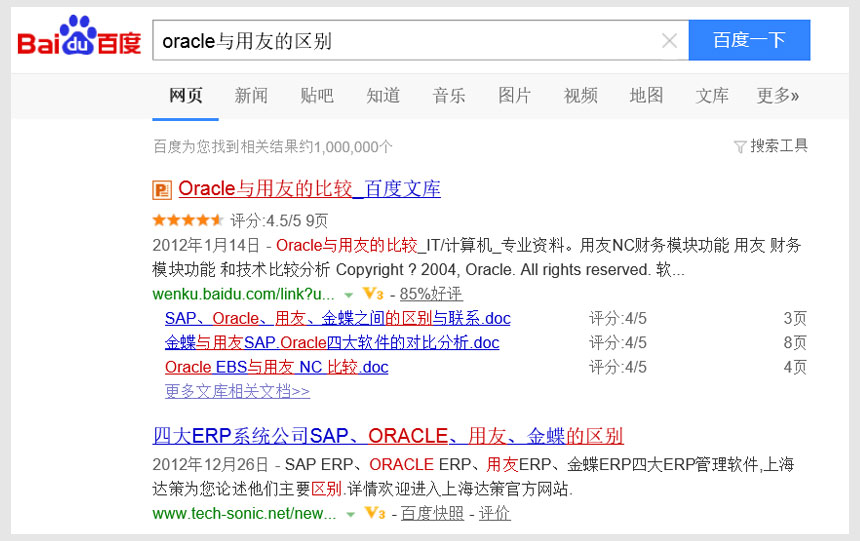Open the 百度快照 cached page link
860x541 pixels.
click(433, 513)
